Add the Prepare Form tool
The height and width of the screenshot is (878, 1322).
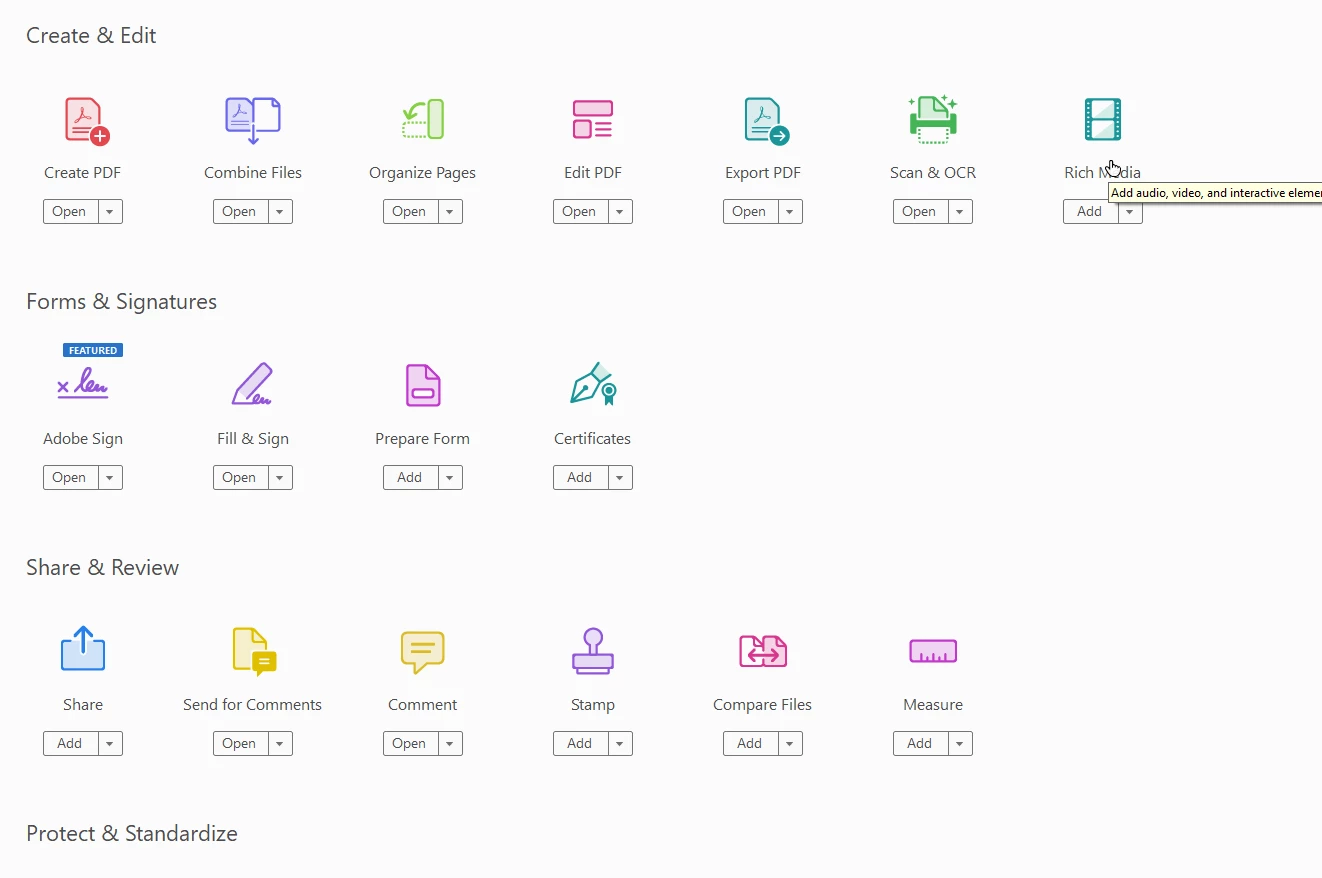tap(410, 477)
